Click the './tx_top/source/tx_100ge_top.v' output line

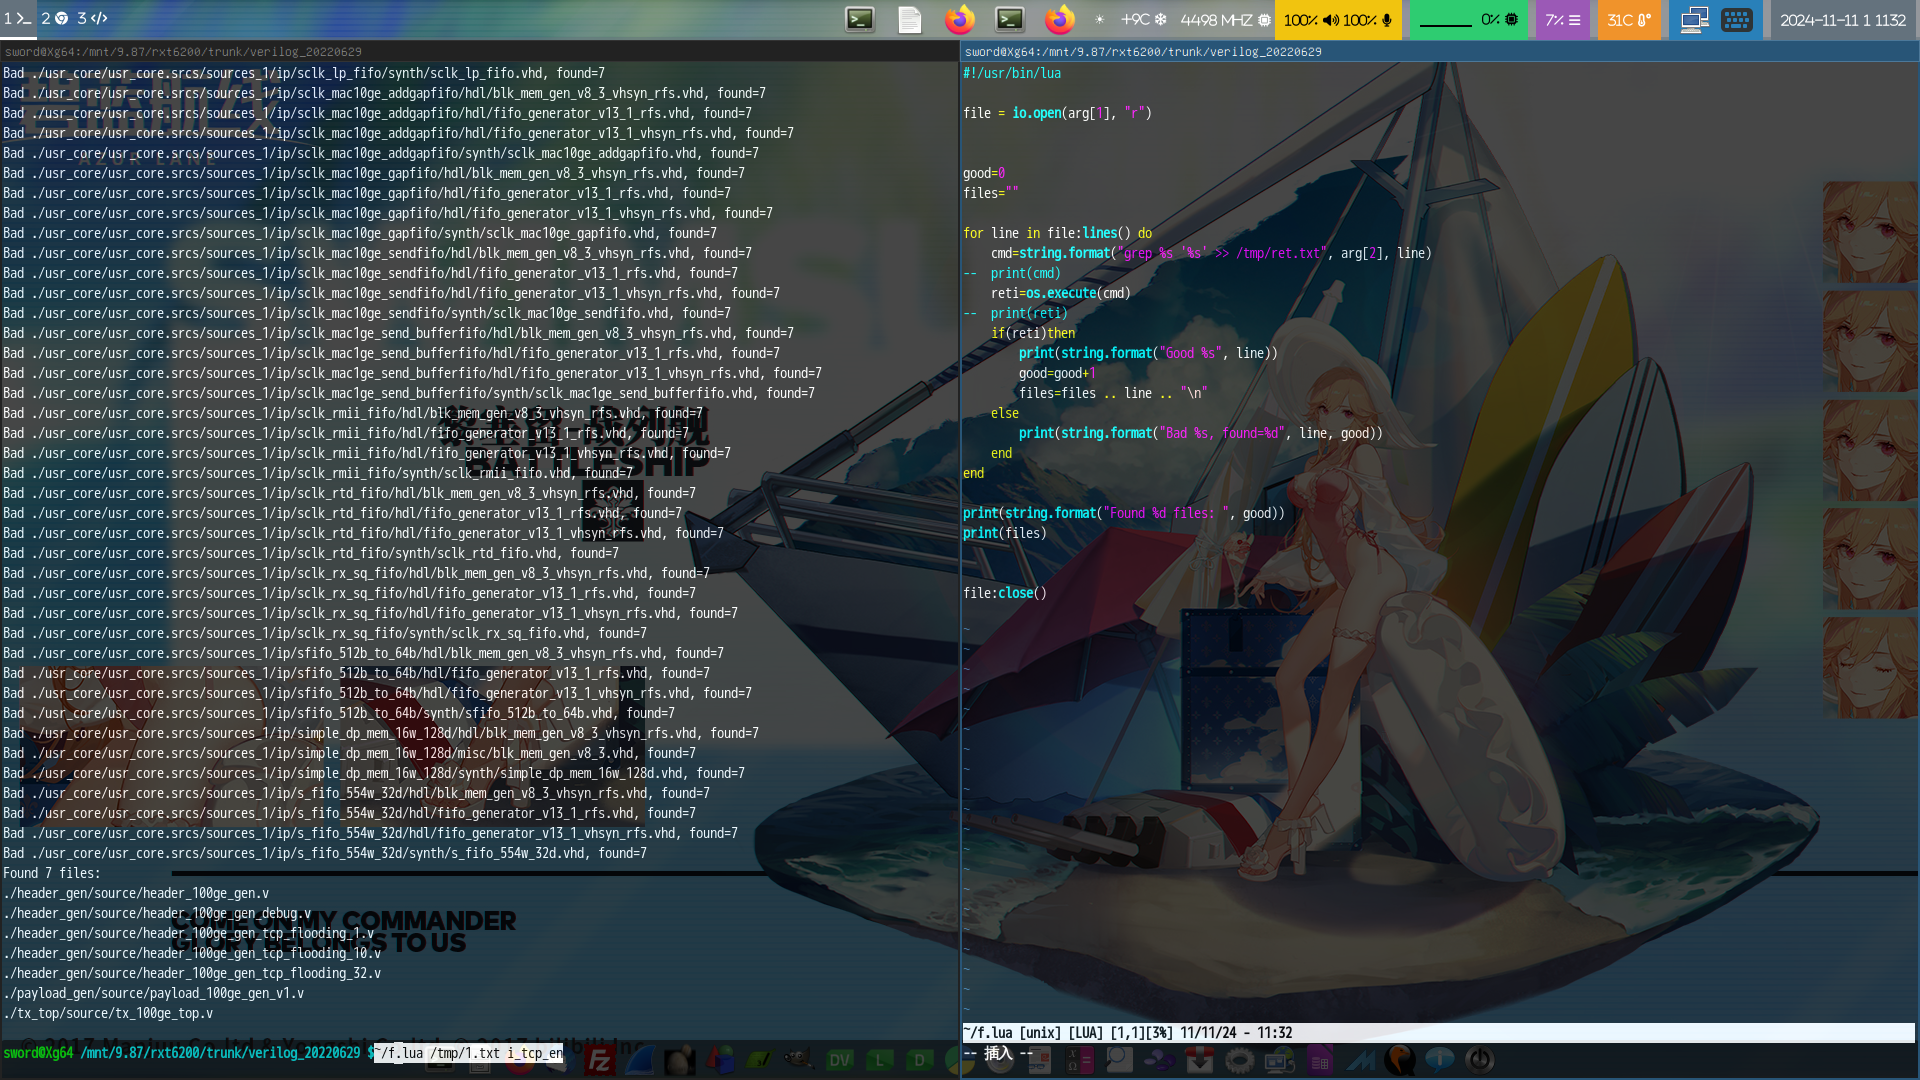point(108,1013)
